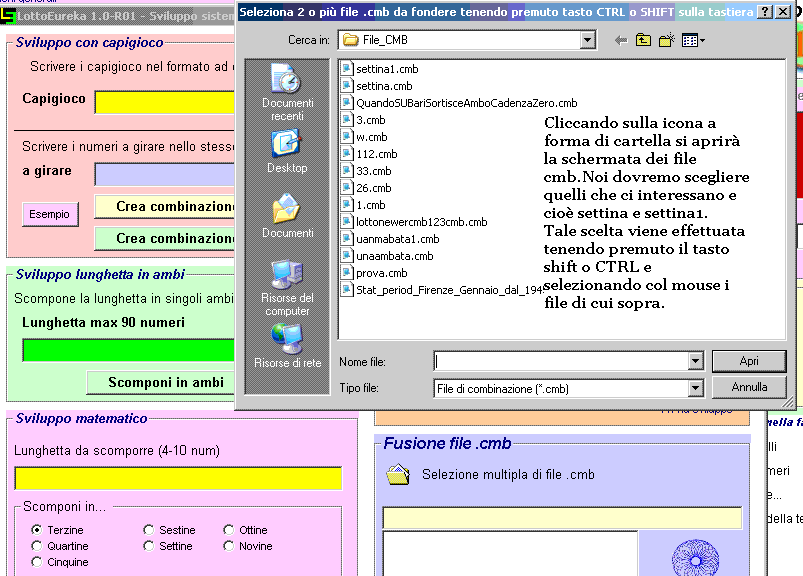Screen dimensions: 803x576
Task: Click file icon of unaambata.cmb
Action: [x=347, y=255]
